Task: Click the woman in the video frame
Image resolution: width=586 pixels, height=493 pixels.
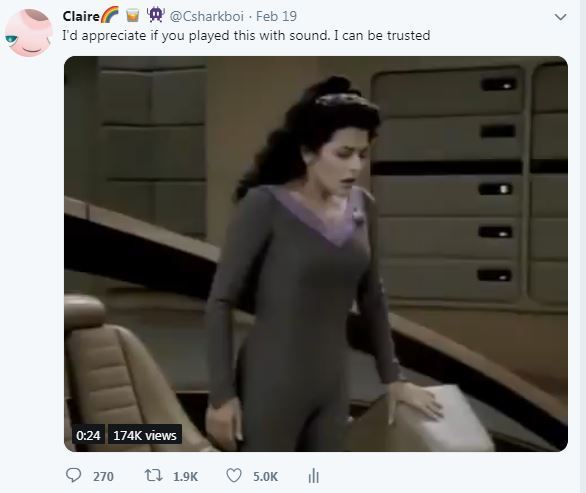Action: (306, 264)
